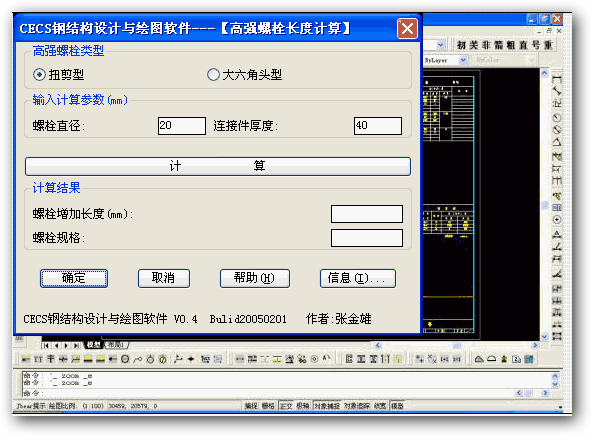
Task: Click the circle-with-line icon in bottom toolbar
Action: click(x=125, y=359)
